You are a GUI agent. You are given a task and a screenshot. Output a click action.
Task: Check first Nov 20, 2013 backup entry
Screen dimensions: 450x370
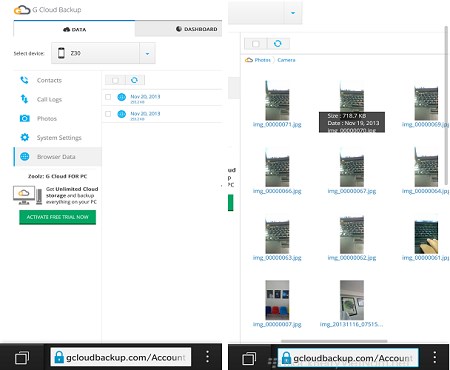[108, 97]
